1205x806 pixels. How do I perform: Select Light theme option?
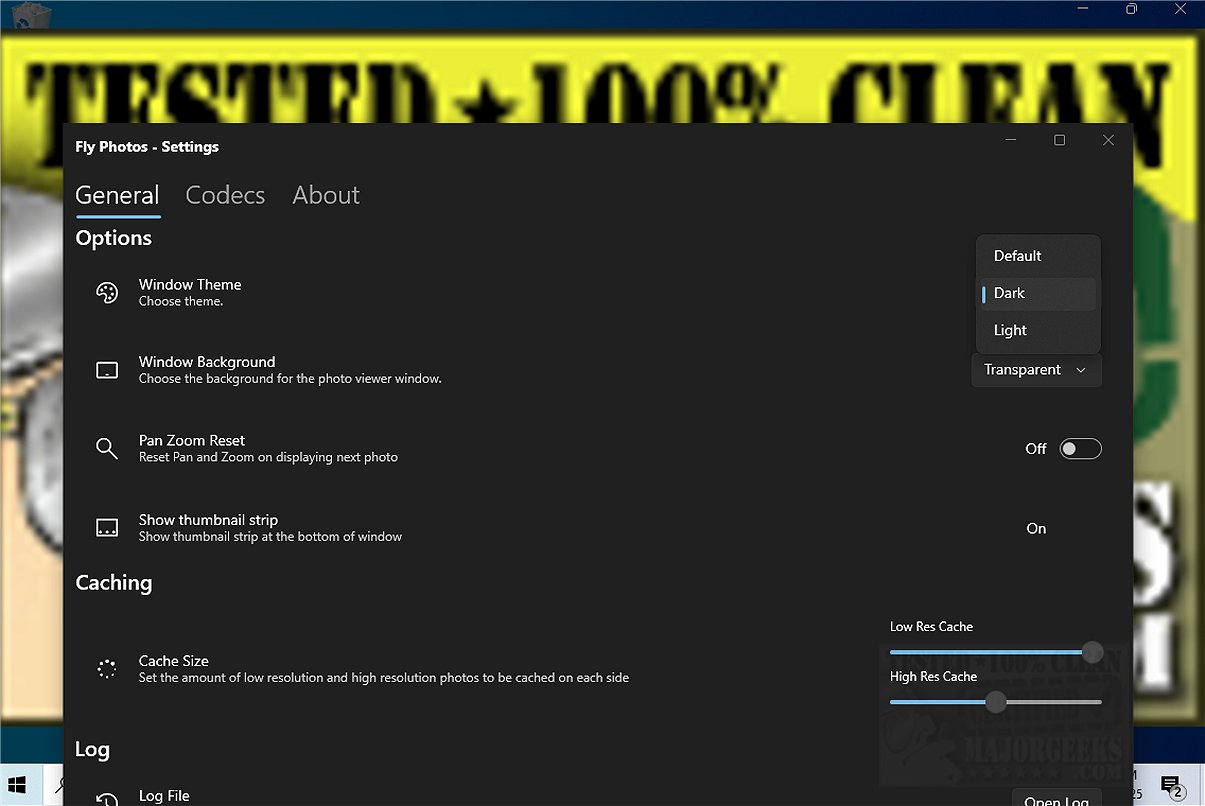[x=1037, y=330]
